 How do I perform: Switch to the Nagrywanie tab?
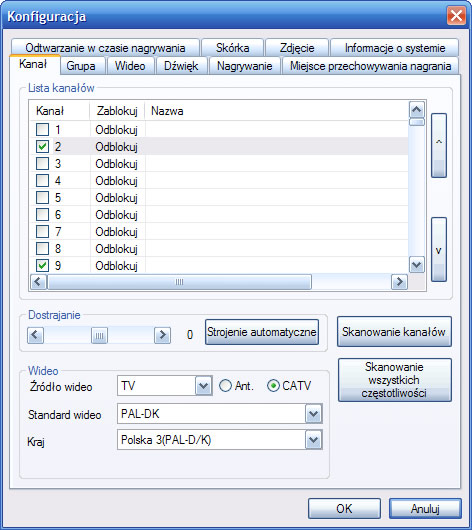click(244, 66)
